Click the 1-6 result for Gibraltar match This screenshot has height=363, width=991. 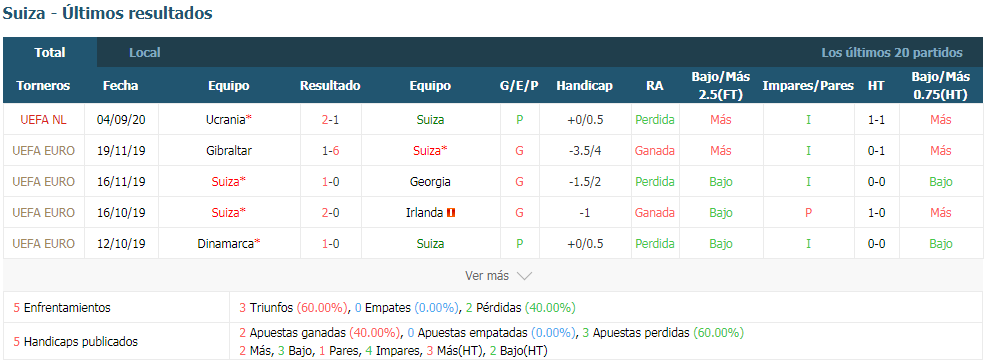pos(330,151)
